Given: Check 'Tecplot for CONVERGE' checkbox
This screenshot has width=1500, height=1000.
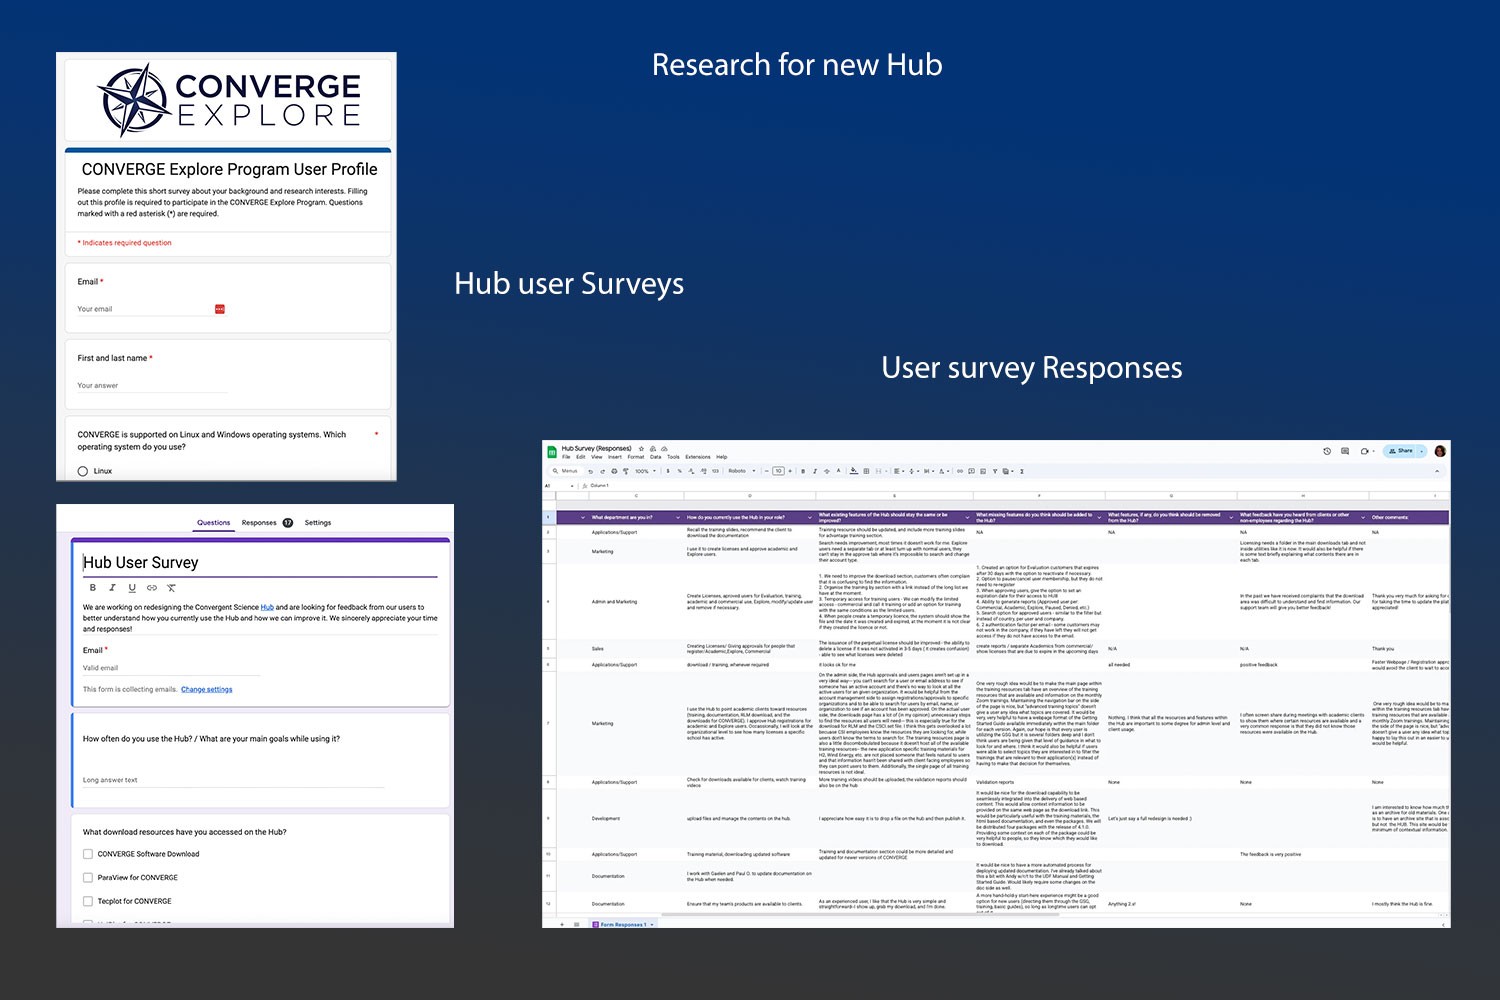Looking at the screenshot, I should click(x=88, y=901).
